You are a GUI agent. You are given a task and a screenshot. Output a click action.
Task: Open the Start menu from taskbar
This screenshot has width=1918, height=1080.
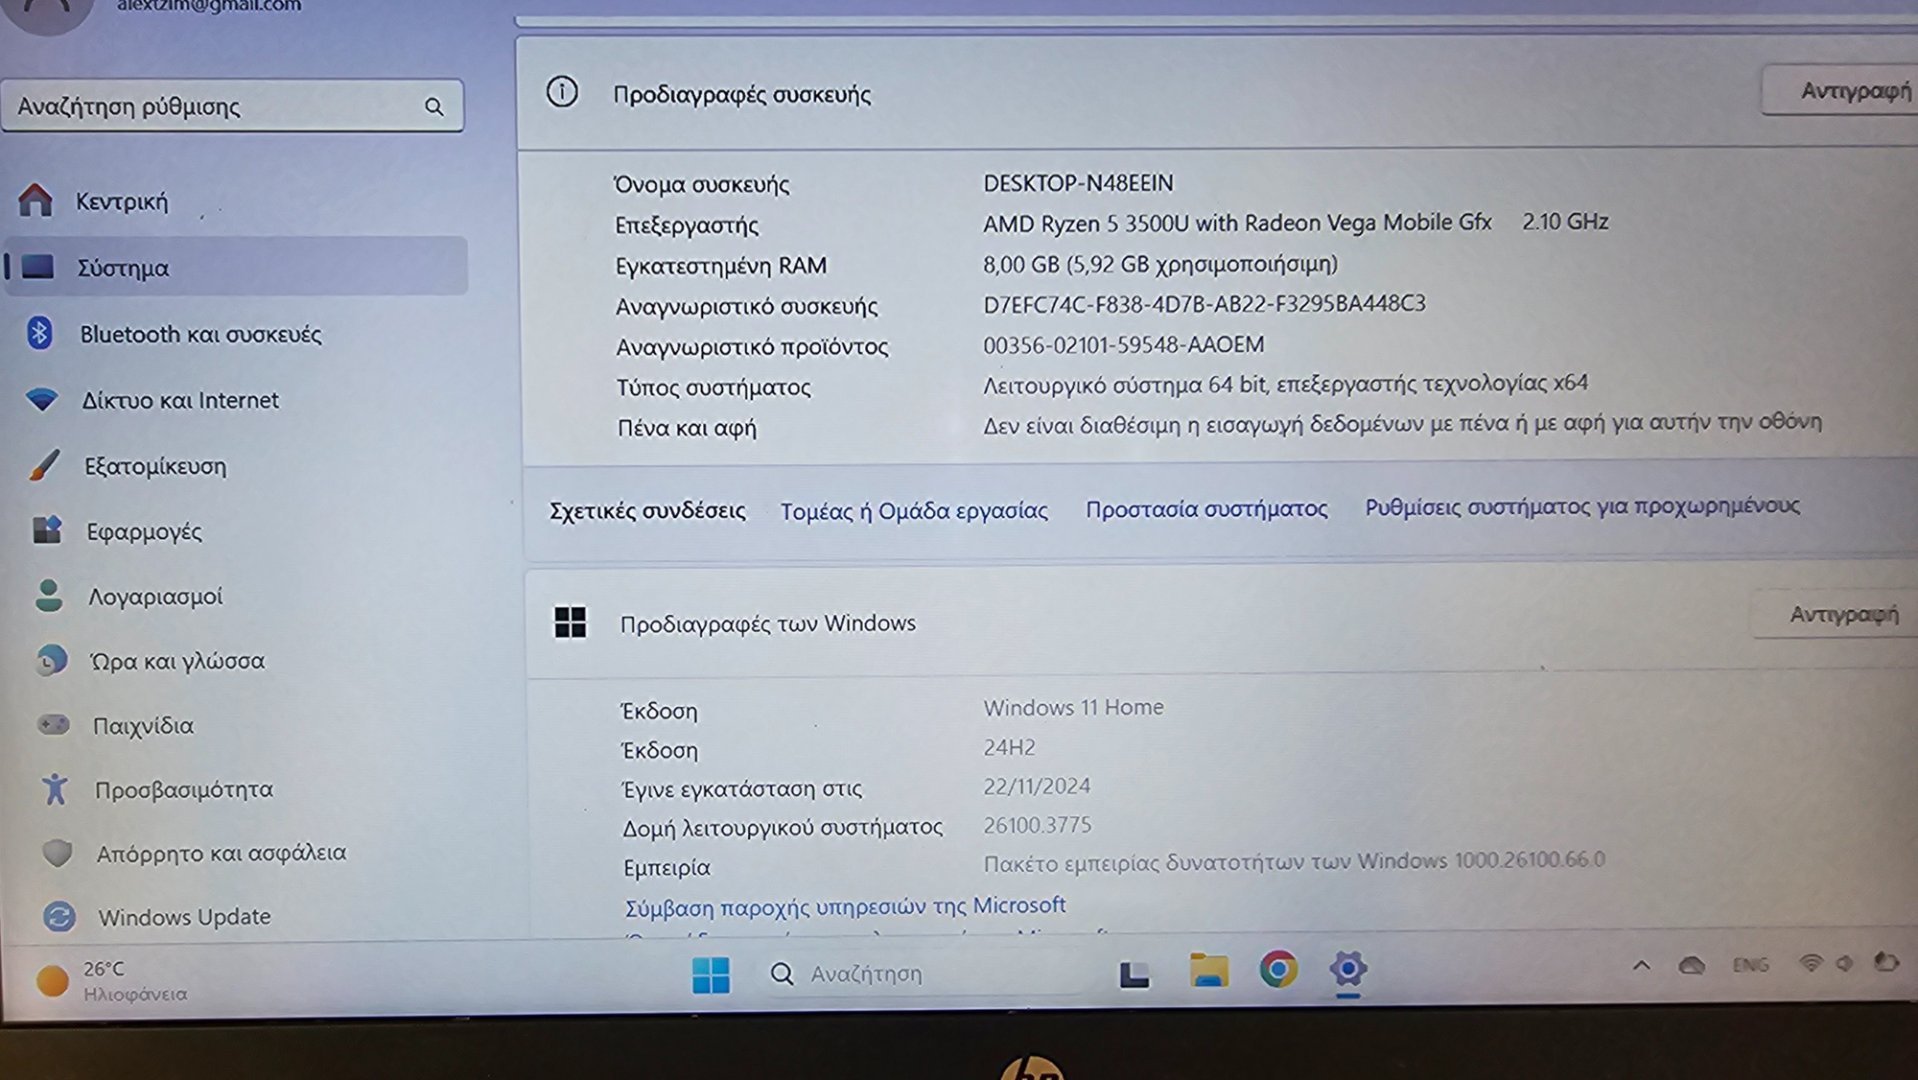[x=711, y=974]
